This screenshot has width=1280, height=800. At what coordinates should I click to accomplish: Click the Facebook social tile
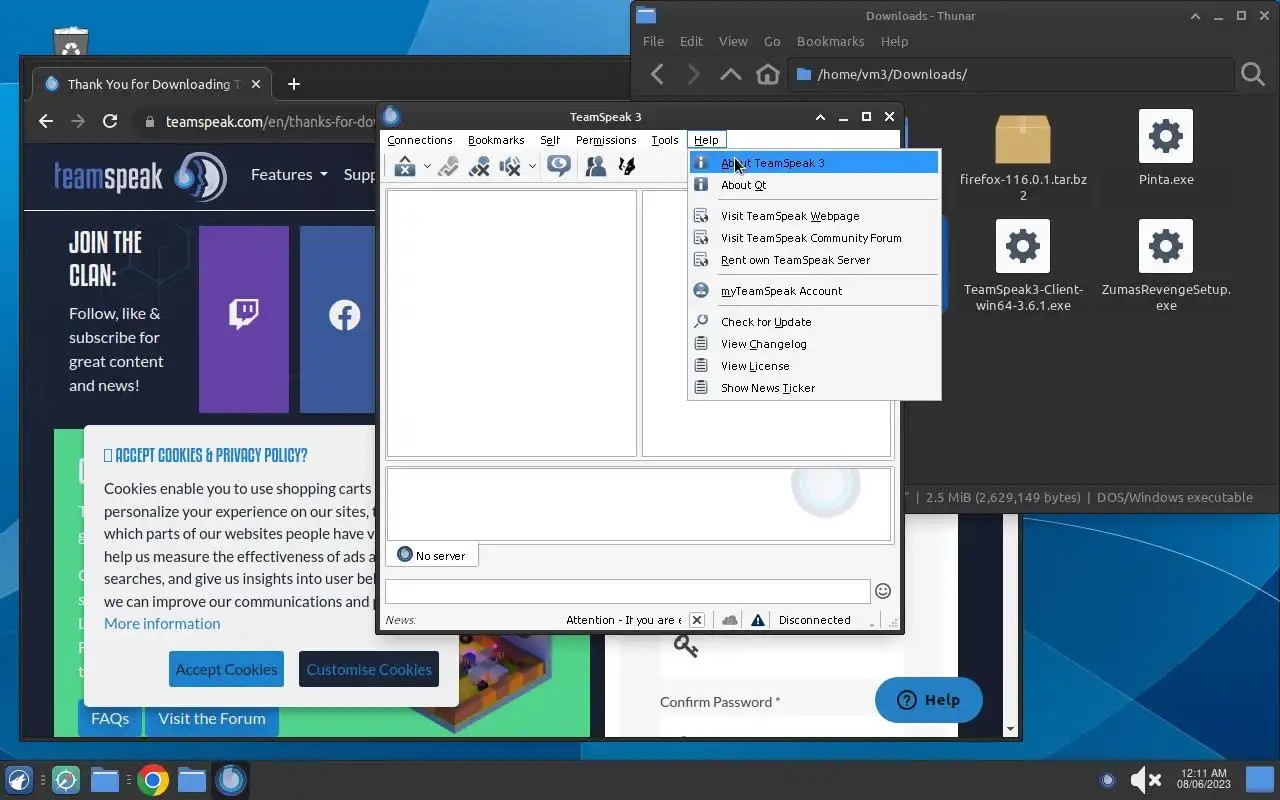pyautogui.click(x=338, y=319)
